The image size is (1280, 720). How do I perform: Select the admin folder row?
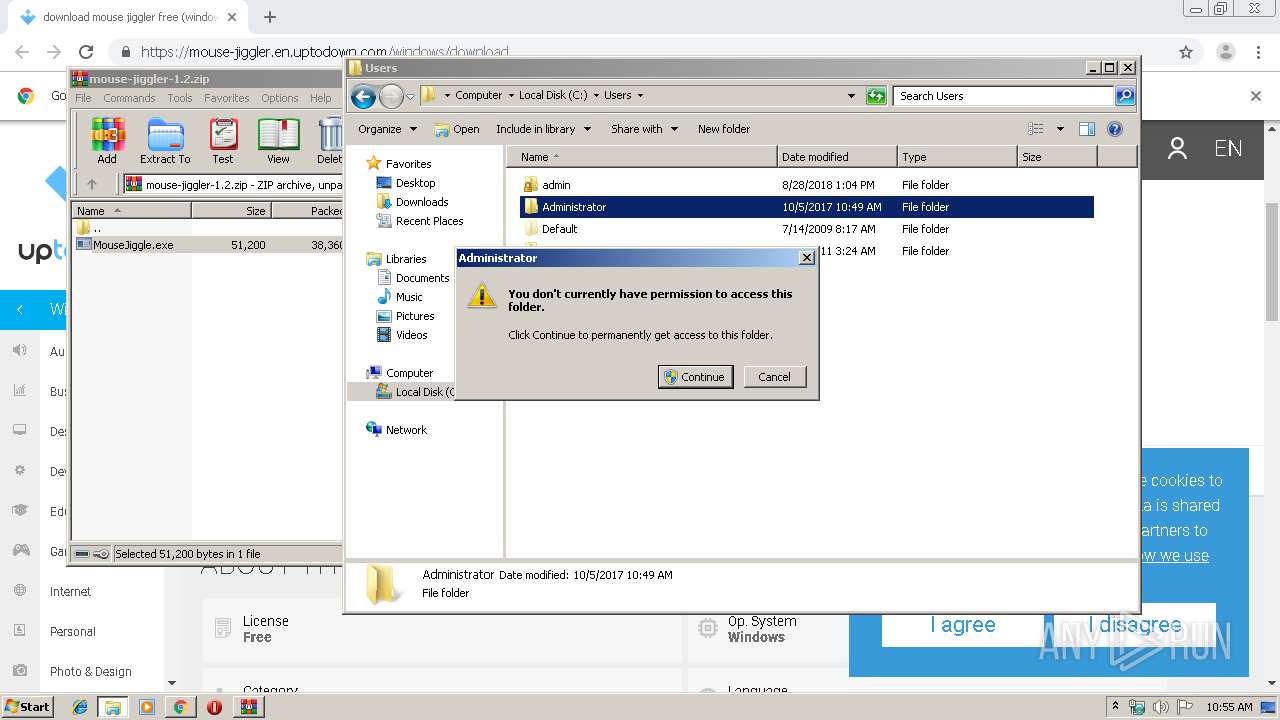coord(807,185)
